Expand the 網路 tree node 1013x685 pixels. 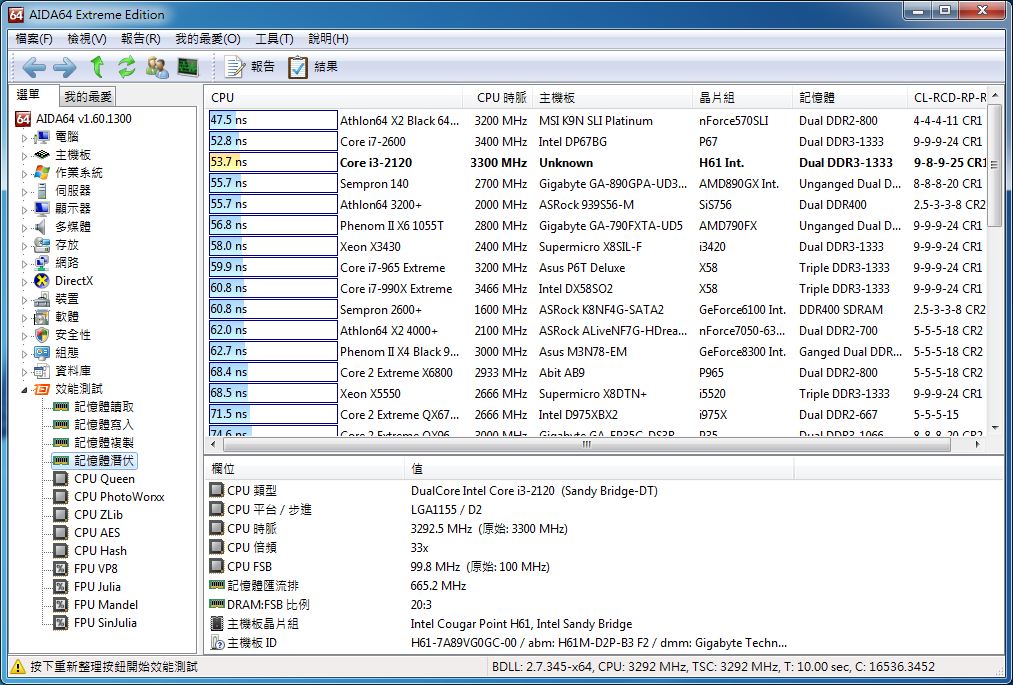coord(25,263)
